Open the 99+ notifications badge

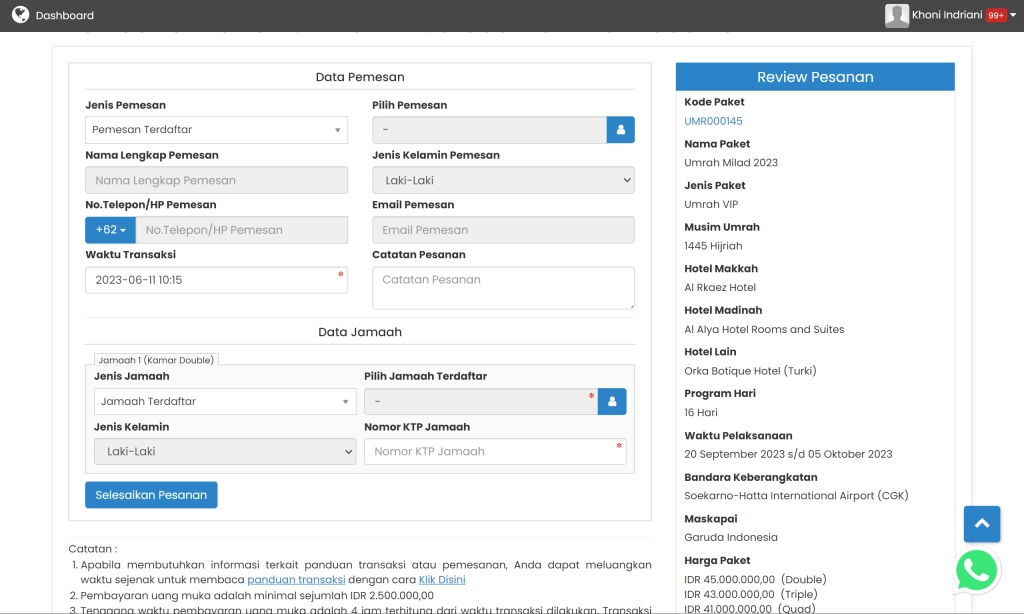pos(996,16)
